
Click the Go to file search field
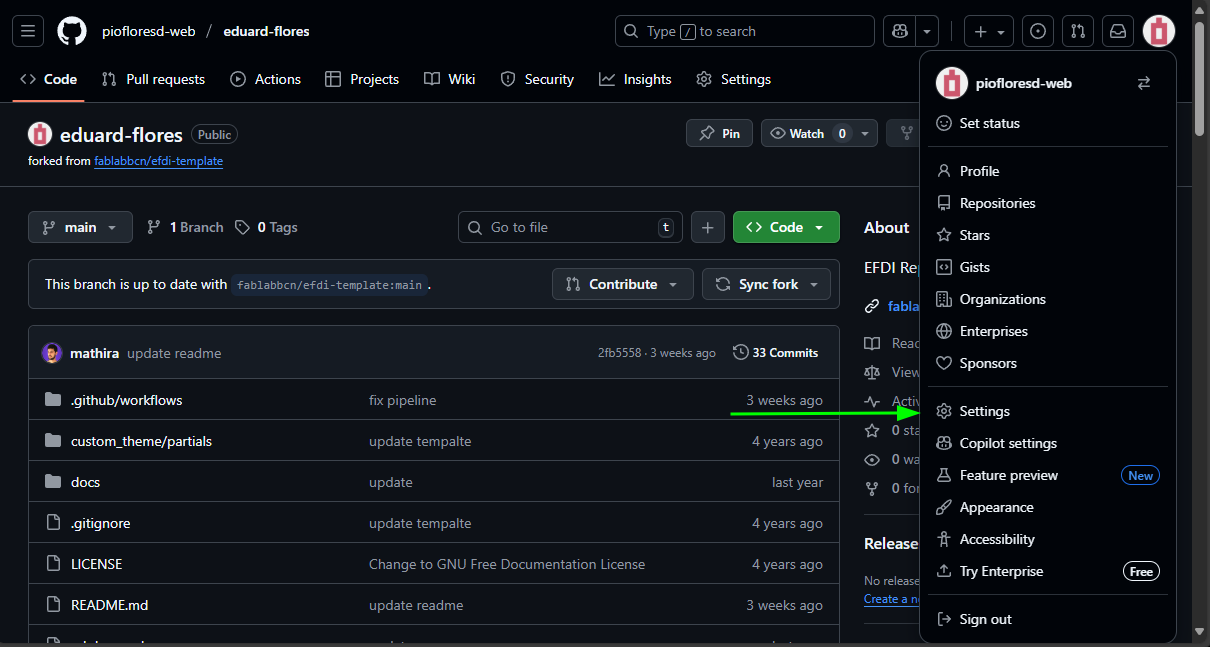pyautogui.click(x=570, y=227)
